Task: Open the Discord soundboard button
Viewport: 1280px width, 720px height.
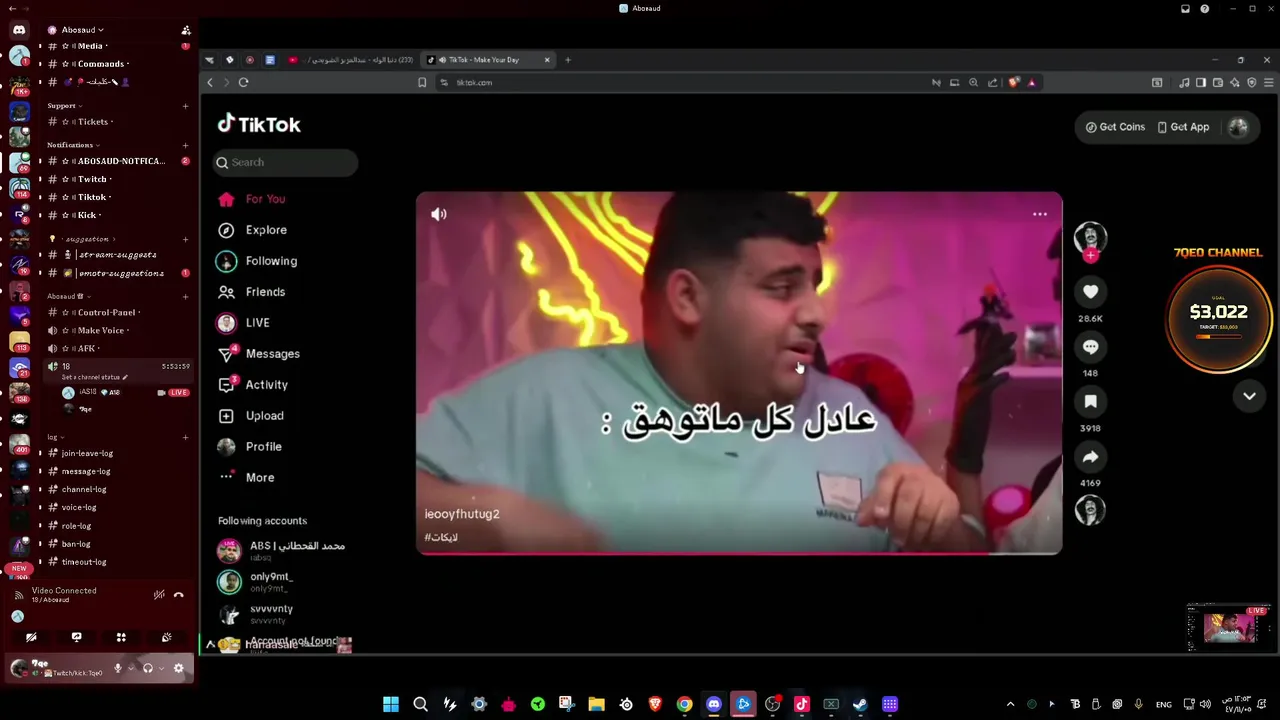Action: (x=166, y=637)
